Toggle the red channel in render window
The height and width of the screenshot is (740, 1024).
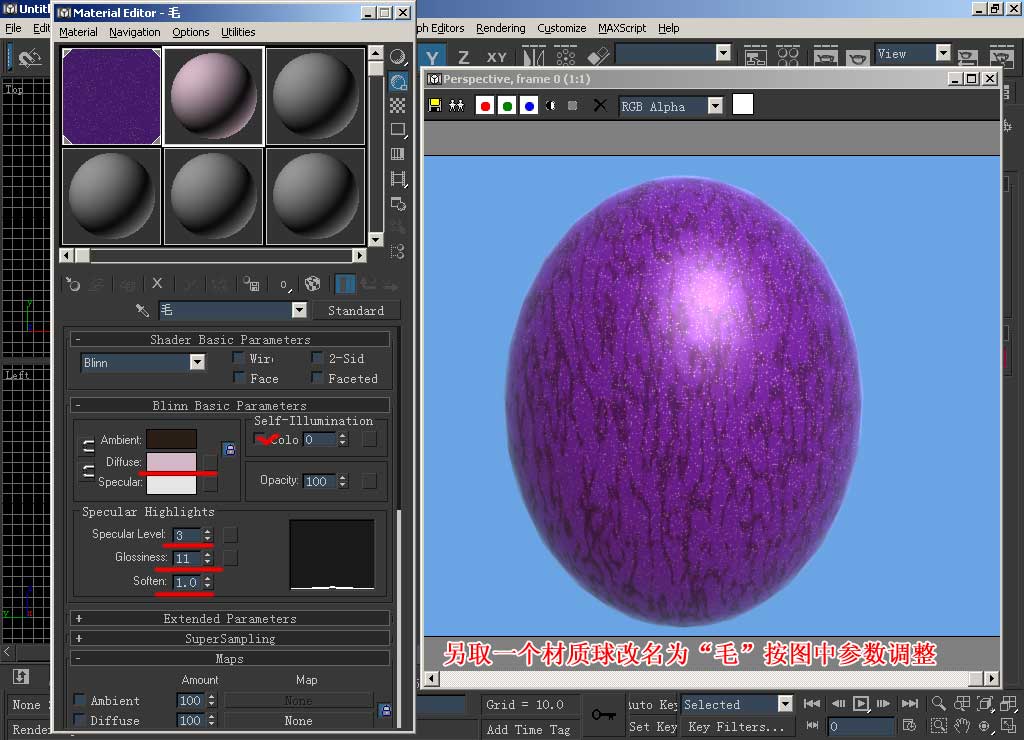485,106
